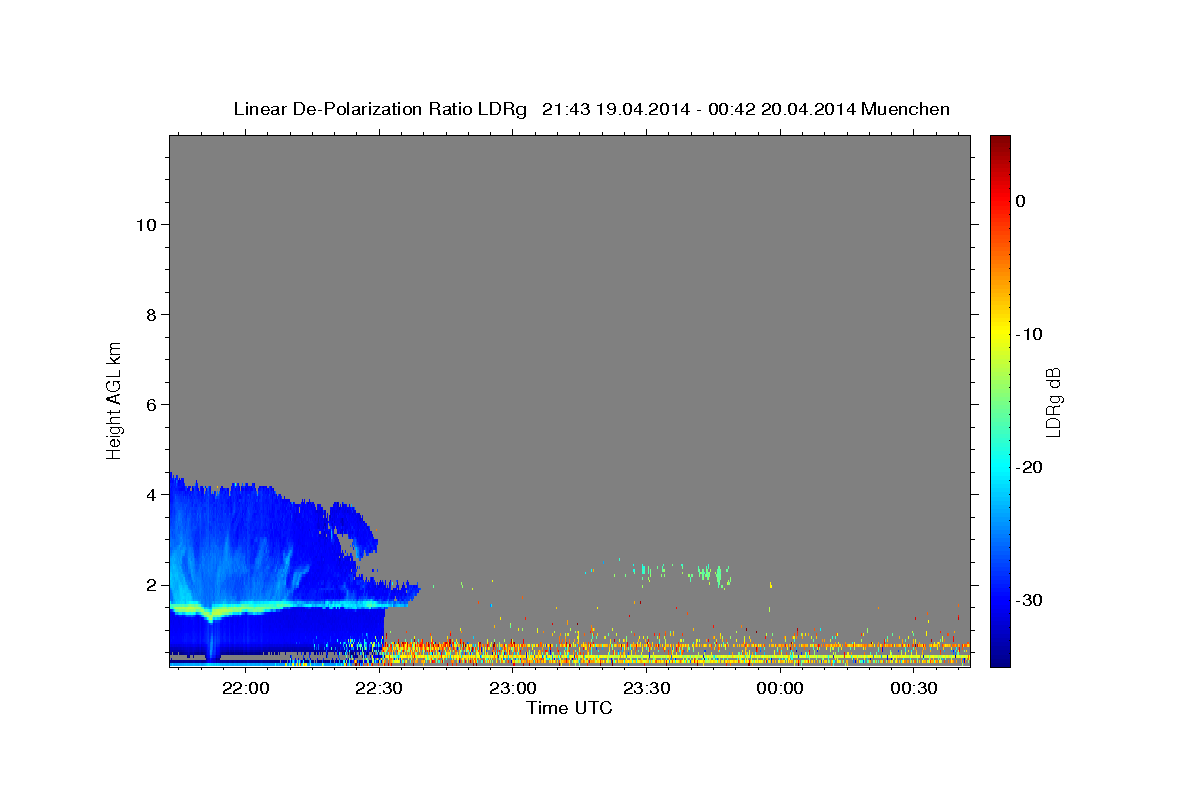Click the Time UTC axis title
This screenshot has width=1200, height=800.
coord(569,708)
